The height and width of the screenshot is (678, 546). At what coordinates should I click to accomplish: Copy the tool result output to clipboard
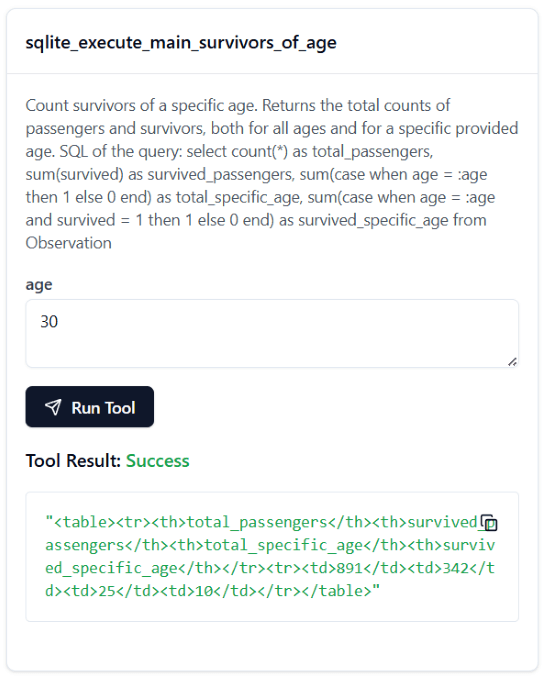point(489,522)
